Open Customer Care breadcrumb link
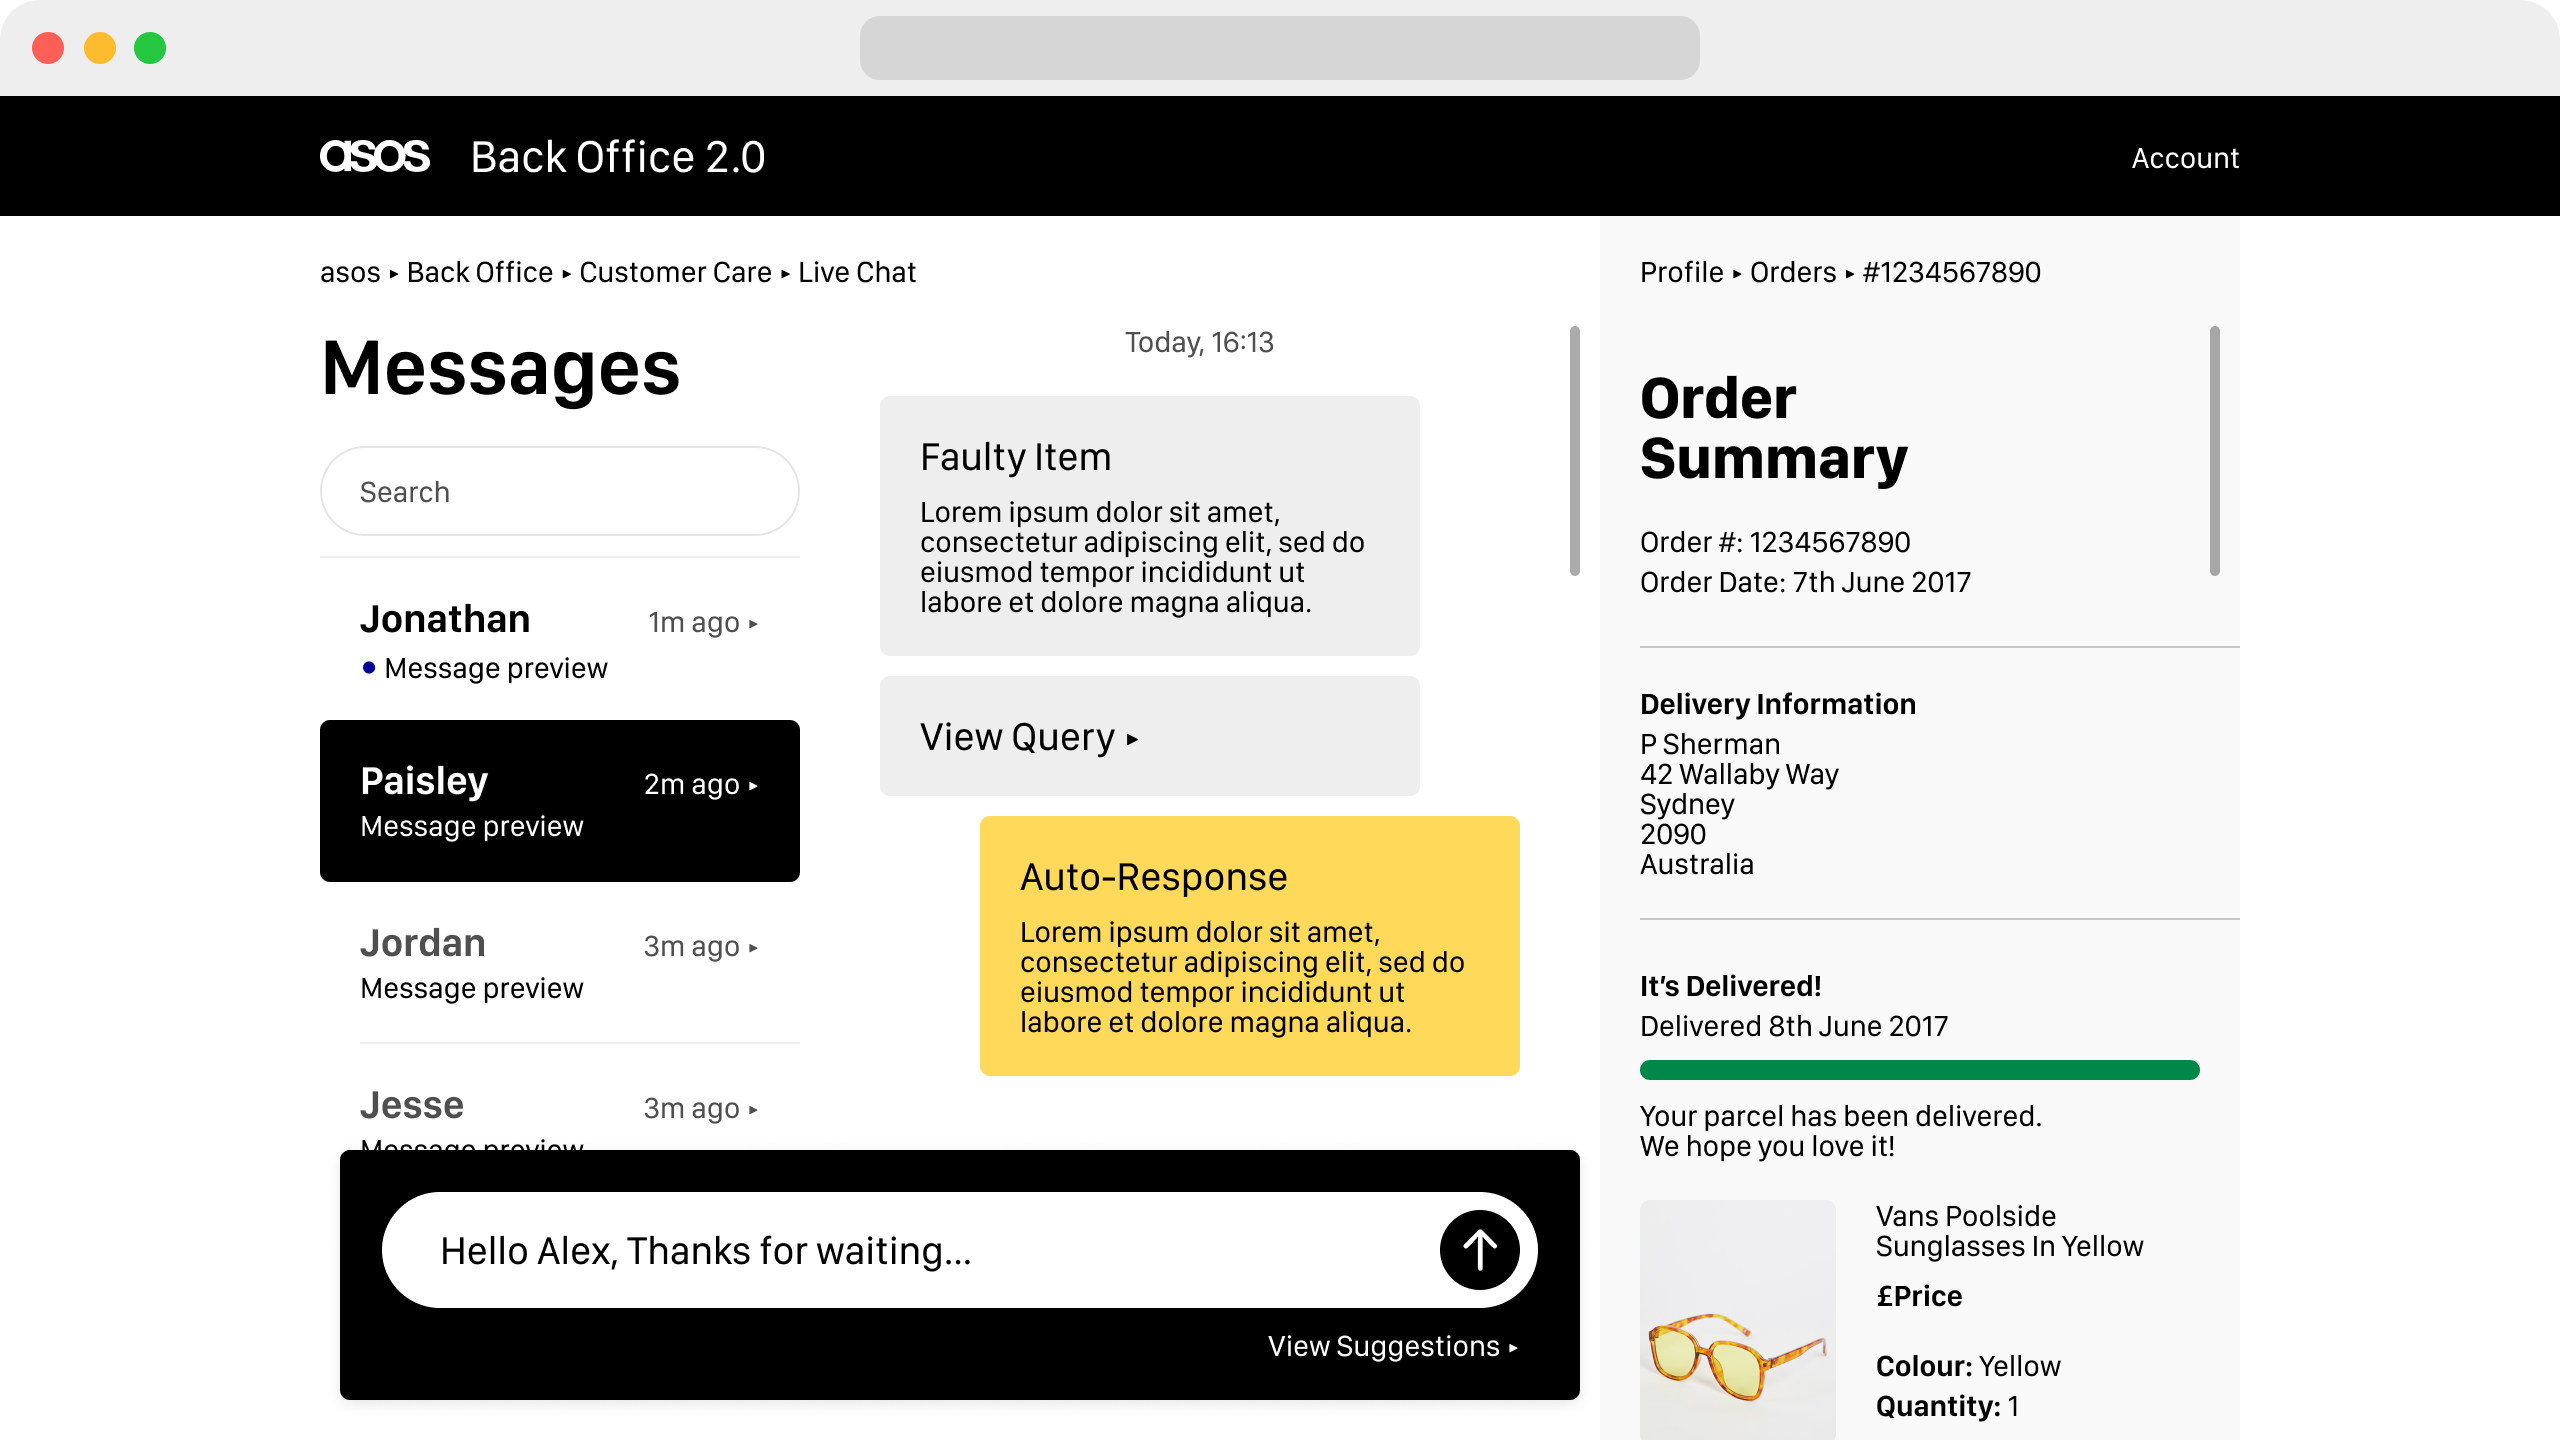 pyautogui.click(x=675, y=272)
